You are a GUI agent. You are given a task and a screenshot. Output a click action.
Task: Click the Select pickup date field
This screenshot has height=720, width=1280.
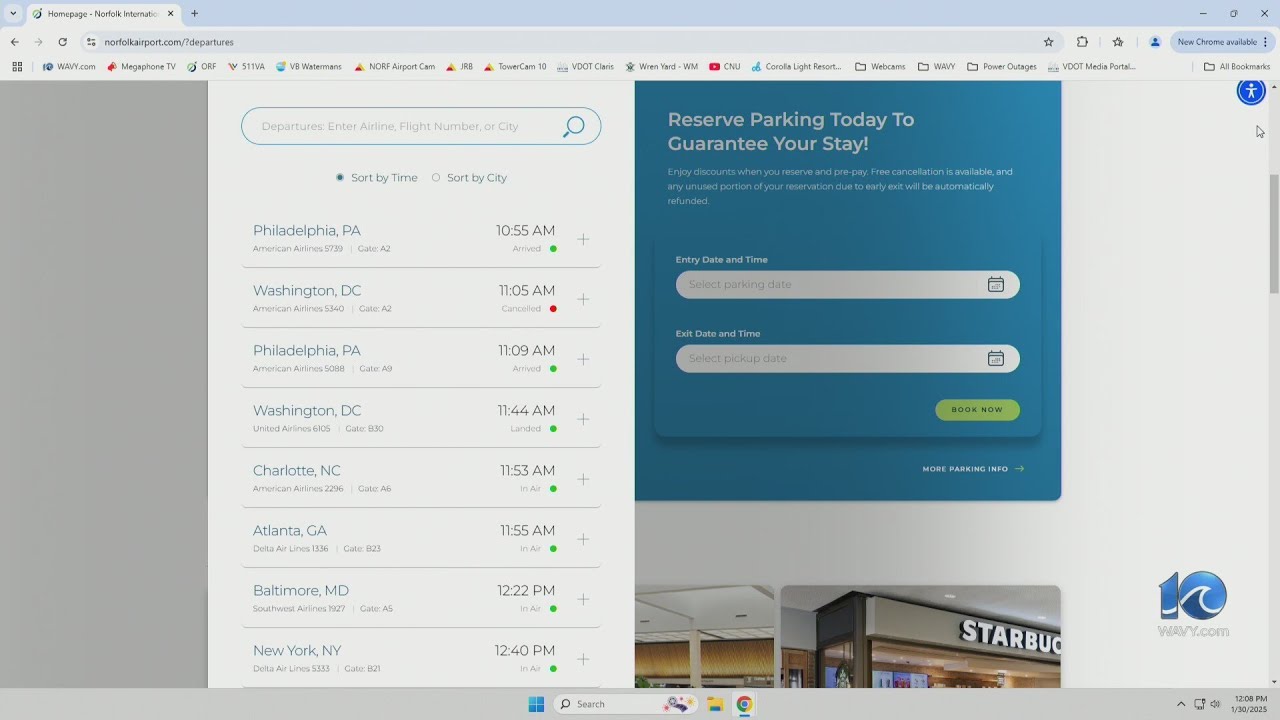[x=848, y=358]
